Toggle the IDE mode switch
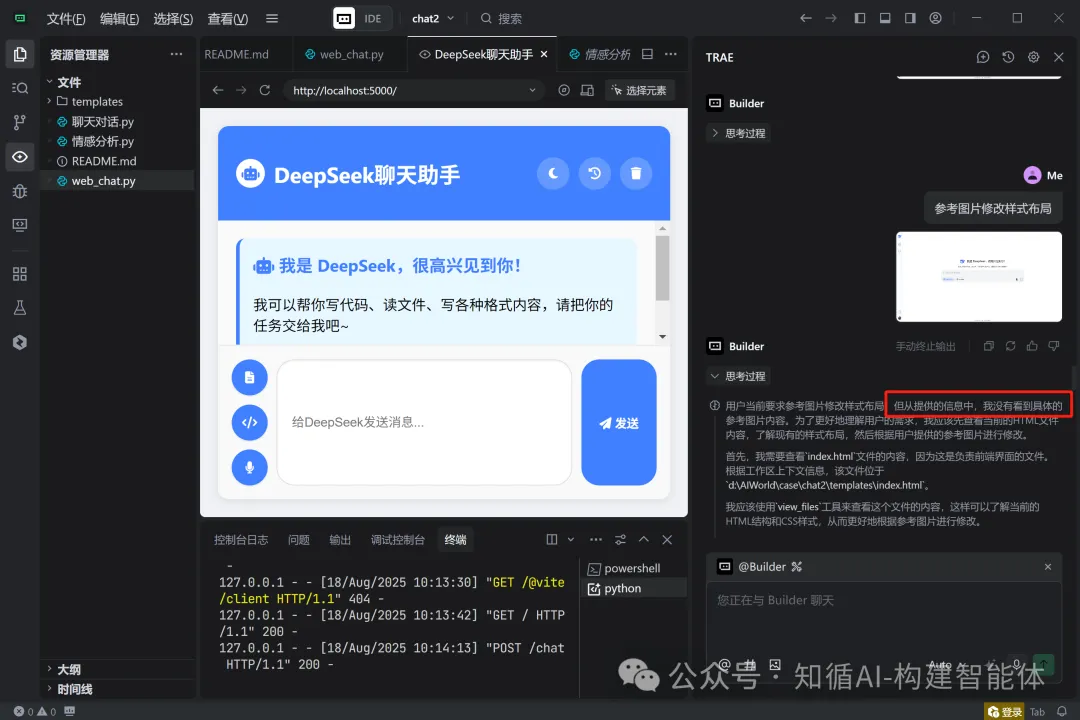 (362, 19)
